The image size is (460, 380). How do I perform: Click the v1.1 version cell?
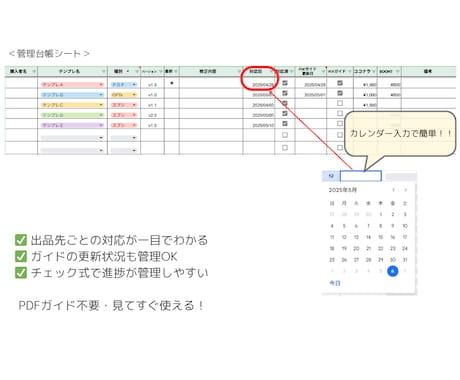pos(152,105)
